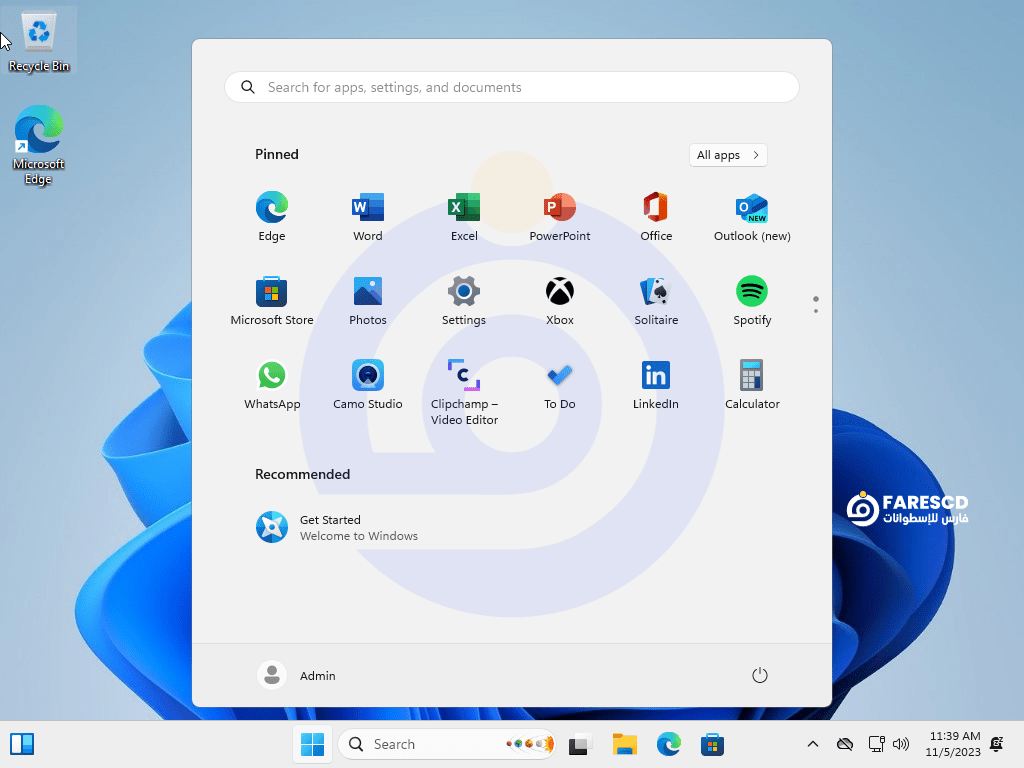The width and height of the screenshot is (1024, 768).
Task: Open the Edge pinned app
Action: point(272,216)
